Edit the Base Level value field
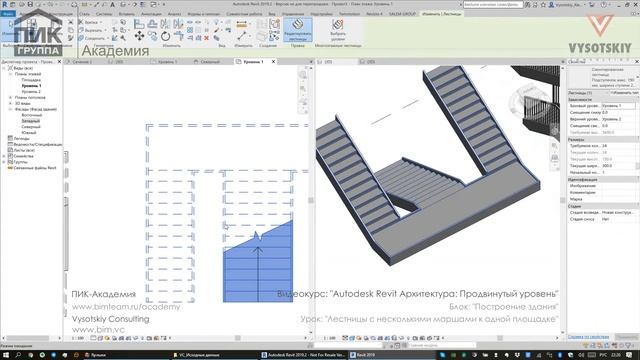The image size is (640, 360). pyautogui.click(x=618, y=106)
